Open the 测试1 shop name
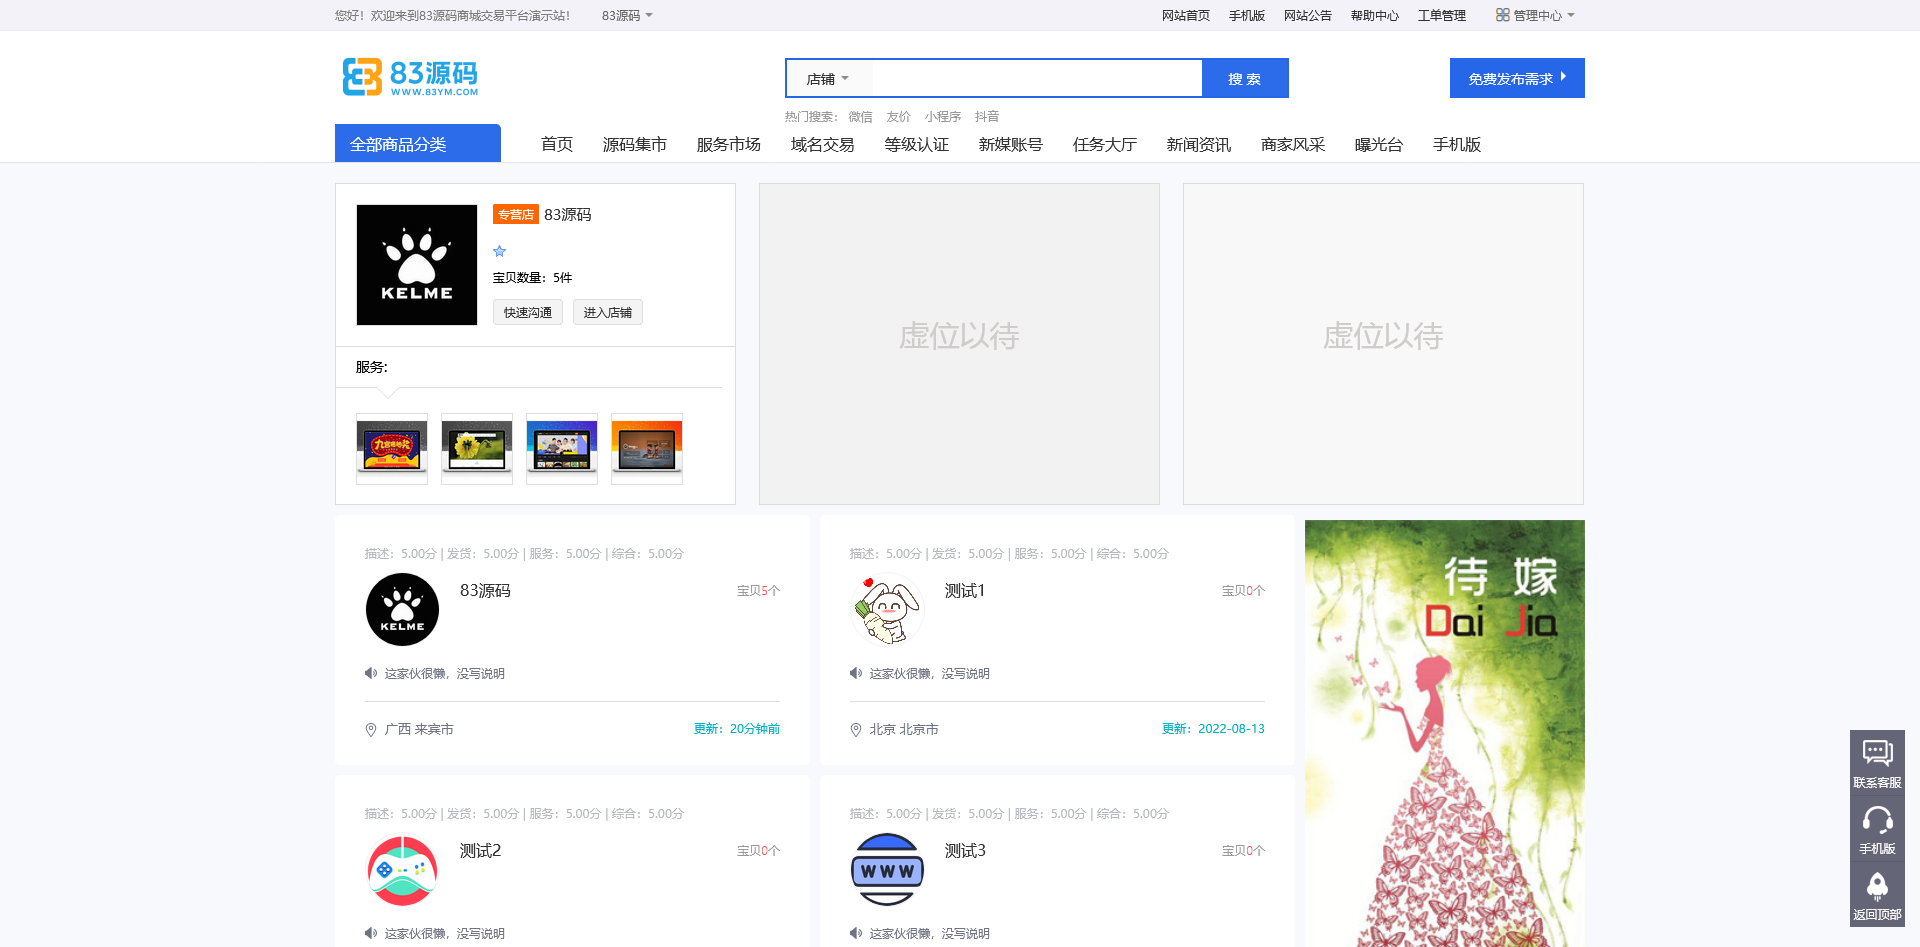The image size is (1920, 947). pyautogui.click(x=965, y=590)
